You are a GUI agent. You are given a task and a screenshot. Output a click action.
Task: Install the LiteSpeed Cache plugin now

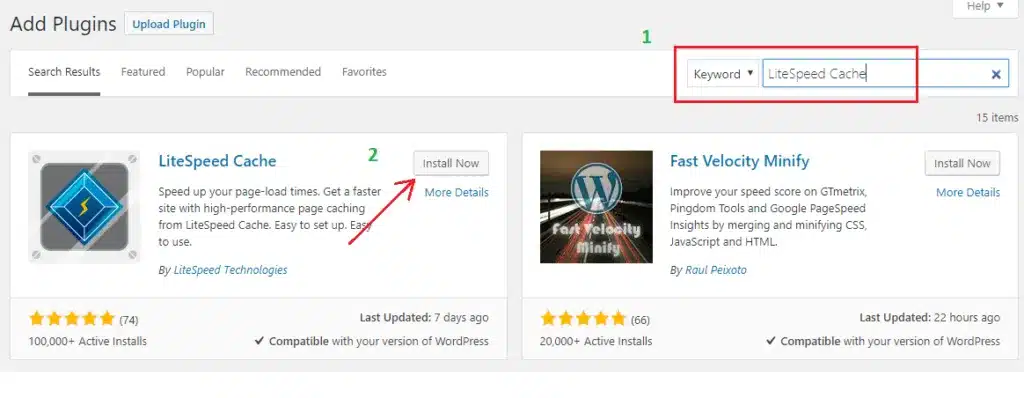[451, 163]
